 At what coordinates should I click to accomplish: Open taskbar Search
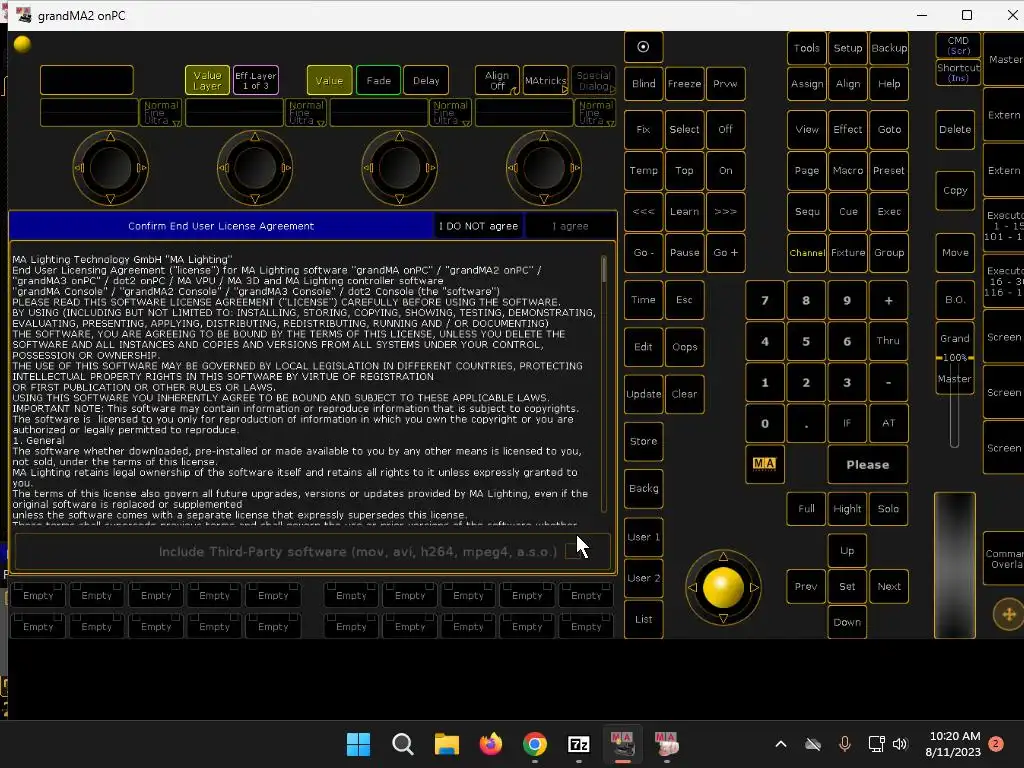(x=402, y=744)
